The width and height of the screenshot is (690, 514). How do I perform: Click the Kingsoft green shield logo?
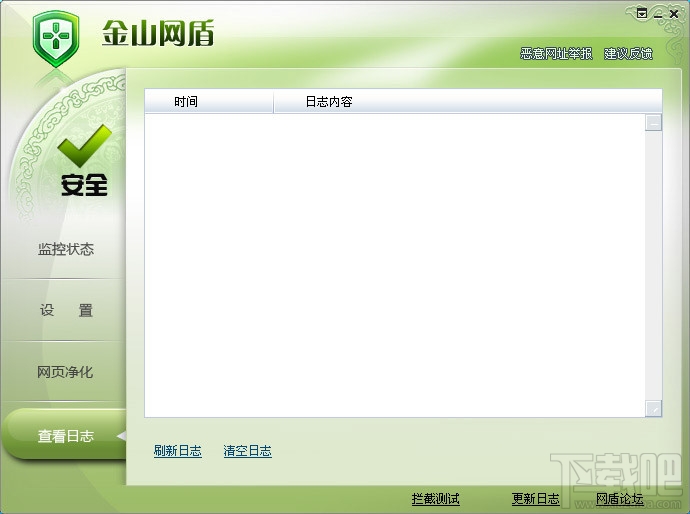pyautogui.click(x=55, y=39)
